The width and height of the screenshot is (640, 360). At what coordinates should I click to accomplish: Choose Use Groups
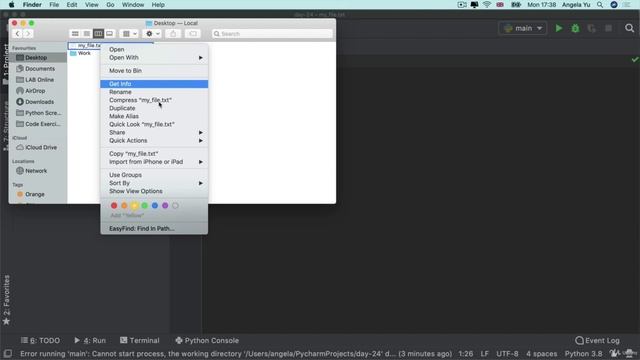pos(154,175)
